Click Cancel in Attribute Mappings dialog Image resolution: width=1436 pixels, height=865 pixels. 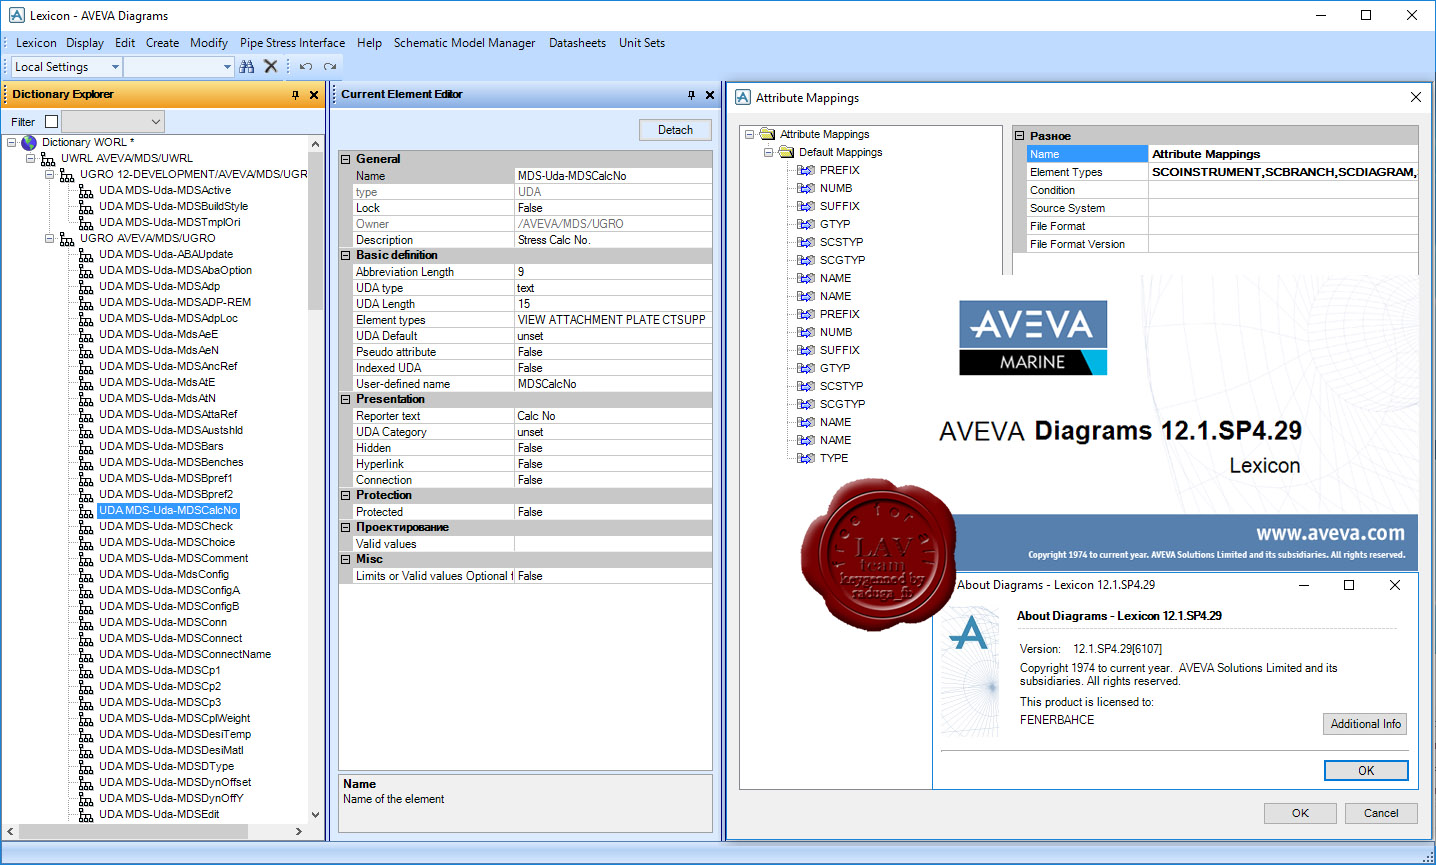point(1381,813)
